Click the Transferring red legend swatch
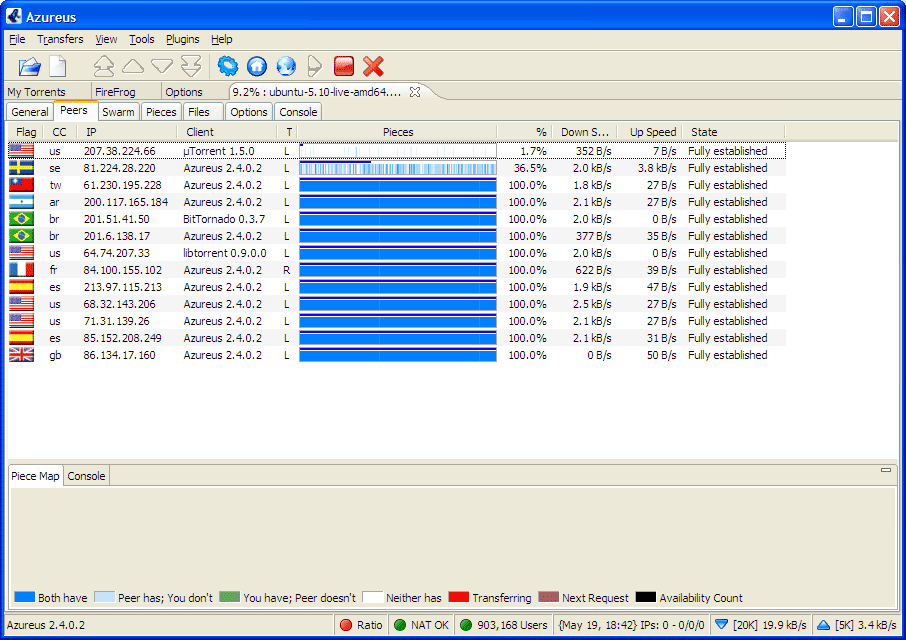The width and height of the screenshot is (906, 640). pyautogui.click(x=459, y=597)
